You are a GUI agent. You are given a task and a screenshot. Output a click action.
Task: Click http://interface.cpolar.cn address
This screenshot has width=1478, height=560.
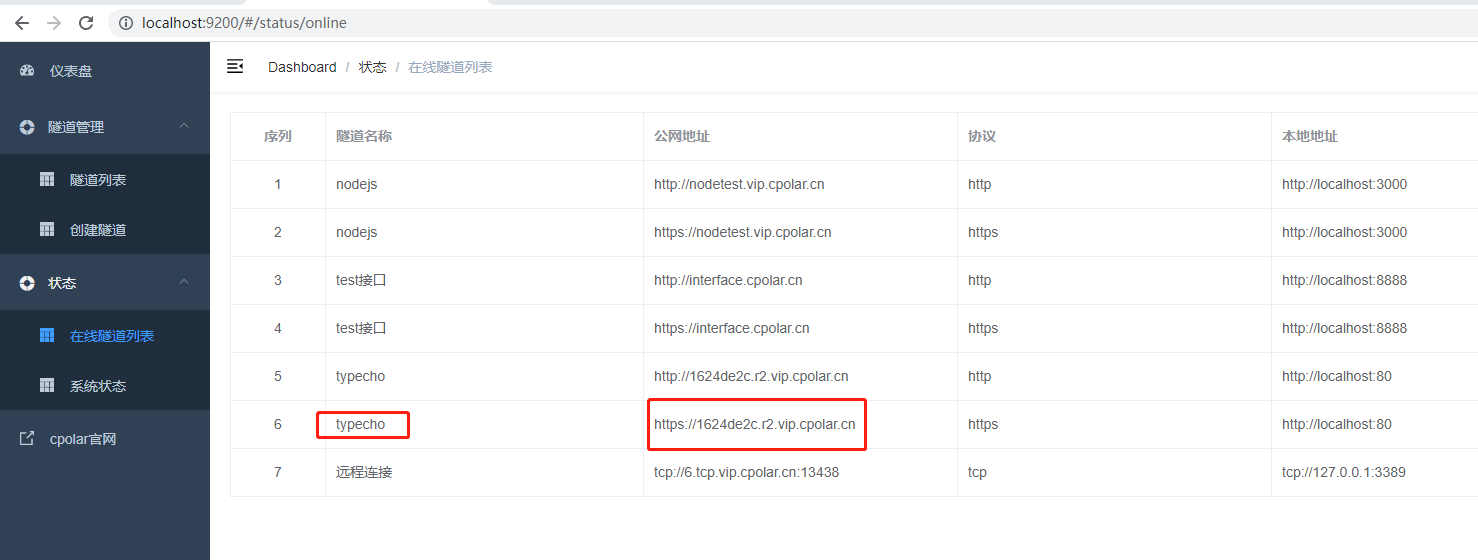tap(728, 280)
